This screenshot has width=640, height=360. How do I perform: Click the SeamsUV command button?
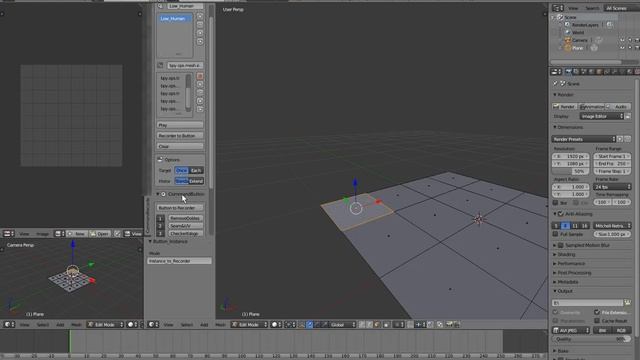[x=186, y=226]
